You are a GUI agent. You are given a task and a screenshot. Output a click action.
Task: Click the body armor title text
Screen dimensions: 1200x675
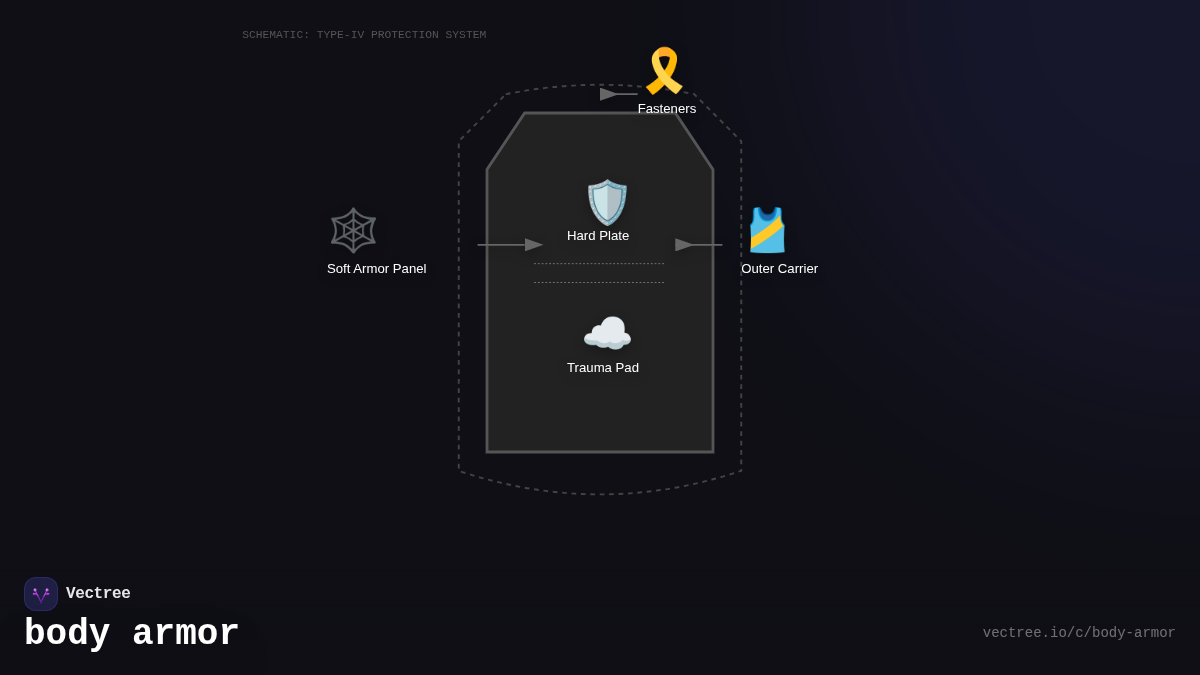click(x=132, y=634)
